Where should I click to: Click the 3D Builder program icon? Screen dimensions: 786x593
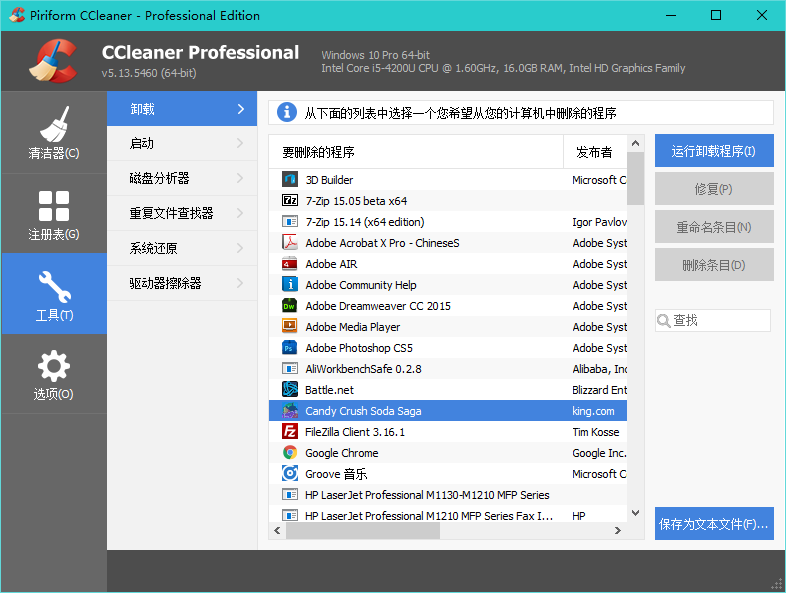[290, 179]
